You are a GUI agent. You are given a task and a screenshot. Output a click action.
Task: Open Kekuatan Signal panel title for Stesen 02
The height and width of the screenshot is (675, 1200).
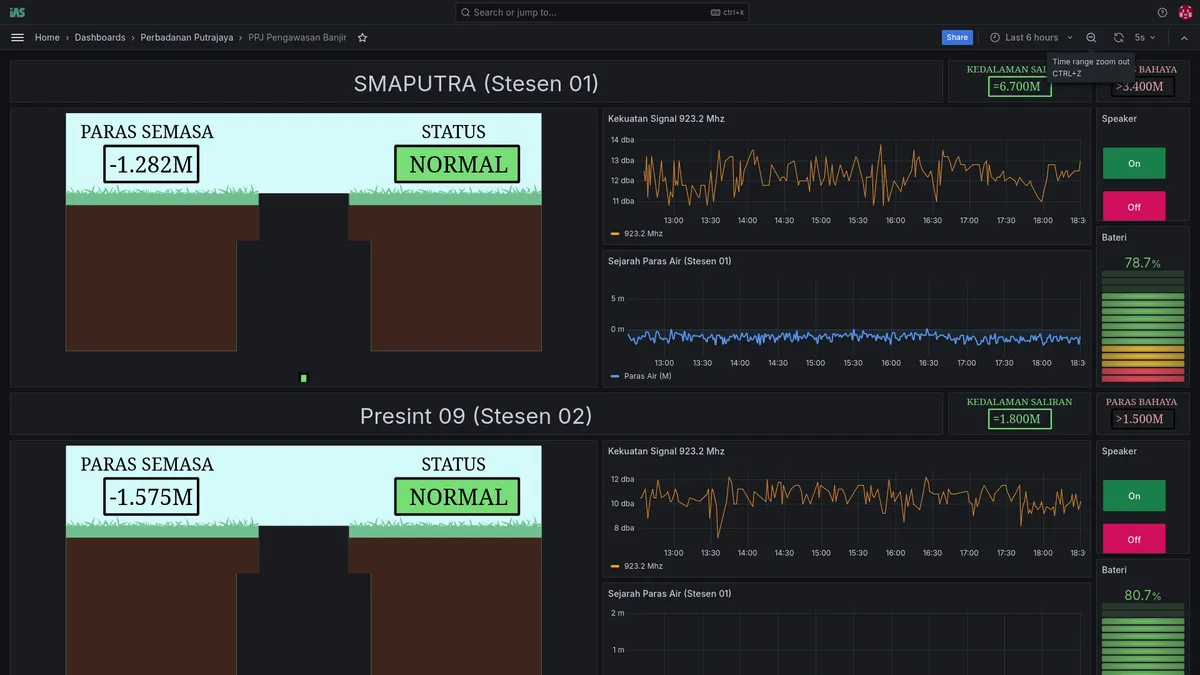pyautogui.click(x=666, y=451)
